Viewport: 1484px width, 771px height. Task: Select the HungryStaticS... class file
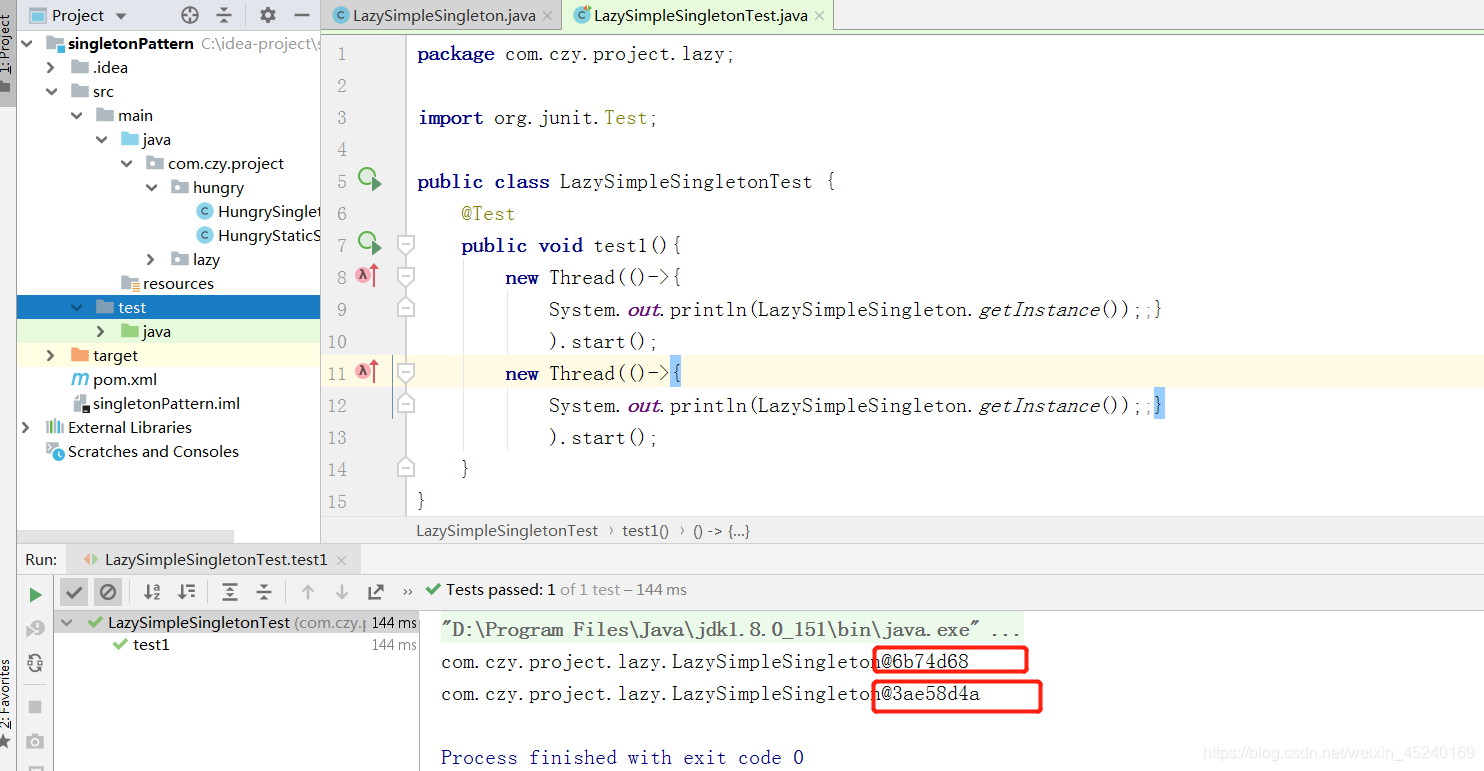point(258,235)
